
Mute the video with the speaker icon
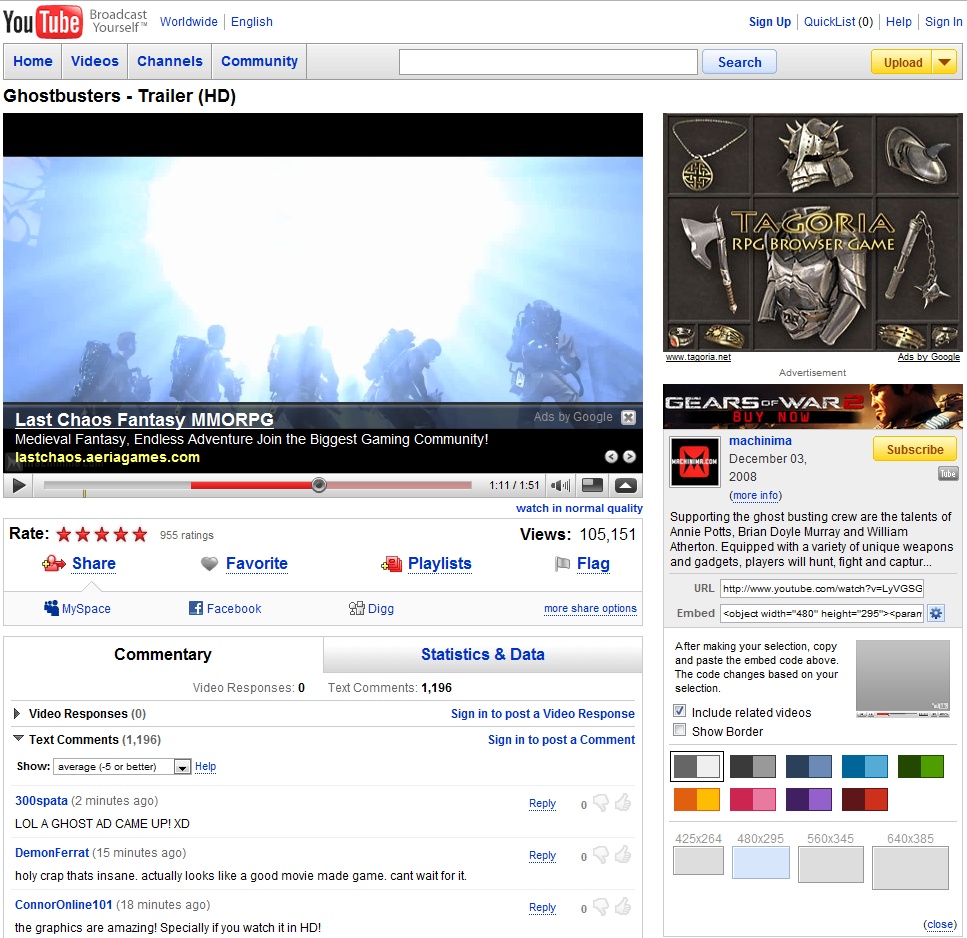pyautogui.click(x=560, y=485)
